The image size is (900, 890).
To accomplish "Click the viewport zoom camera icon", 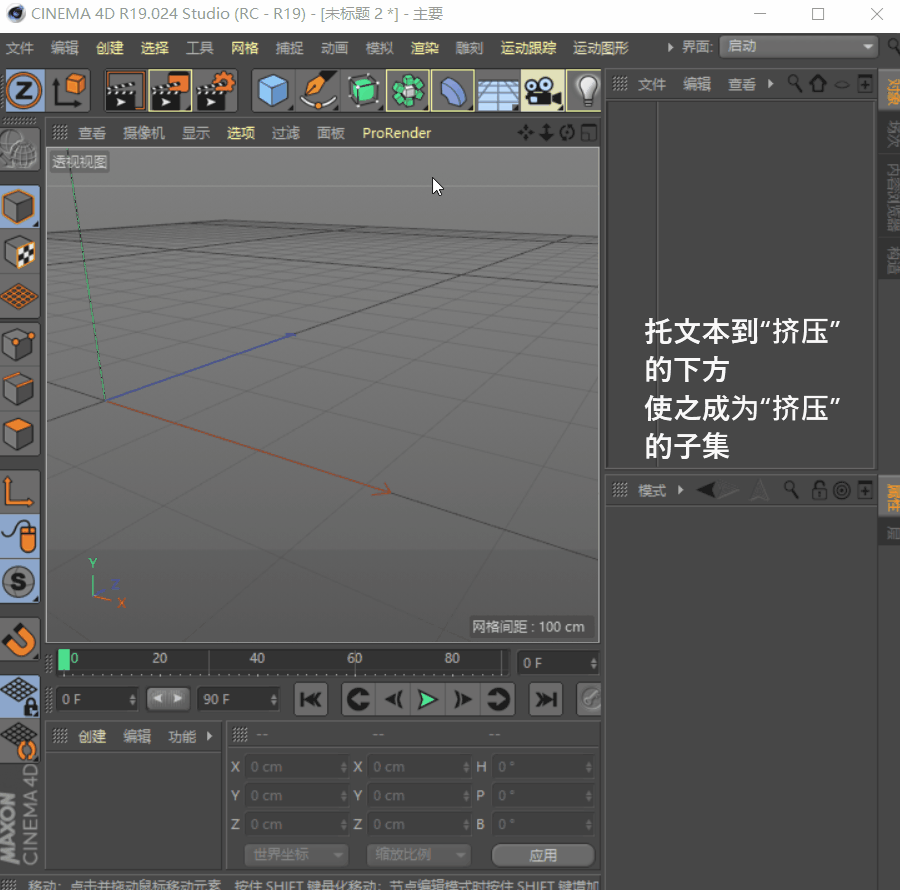I will click(x=546, y=133).
